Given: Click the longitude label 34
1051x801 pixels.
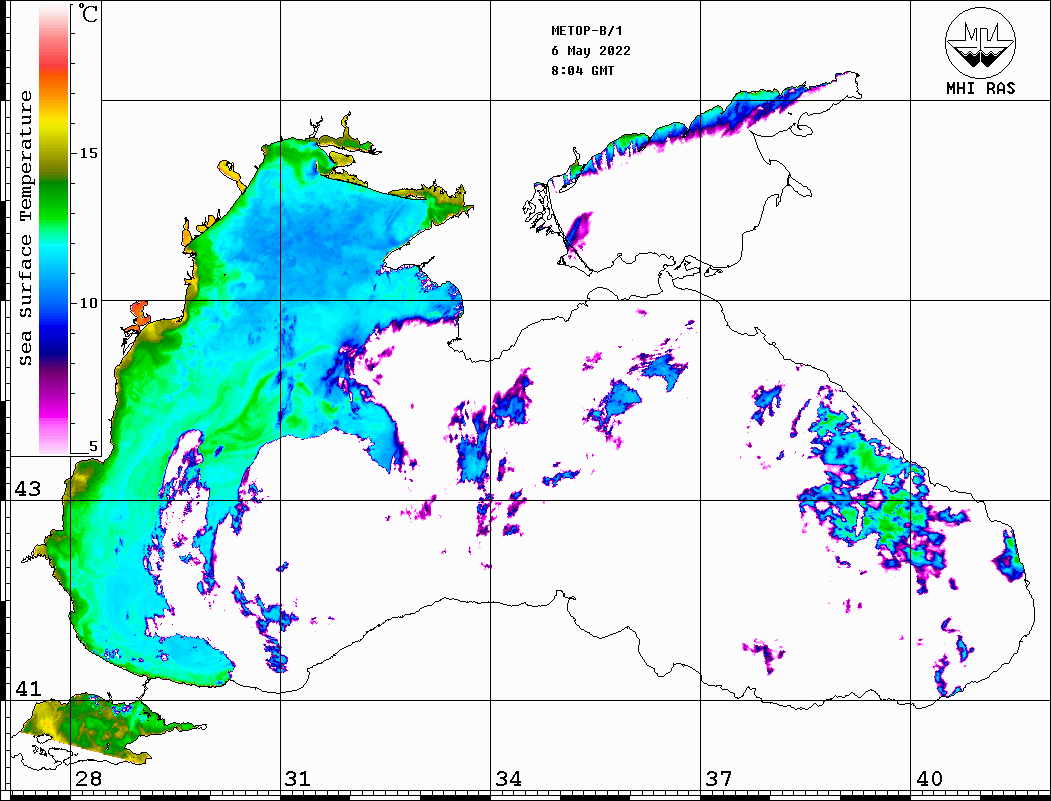Looking at the screenshot, I should 508,778.
